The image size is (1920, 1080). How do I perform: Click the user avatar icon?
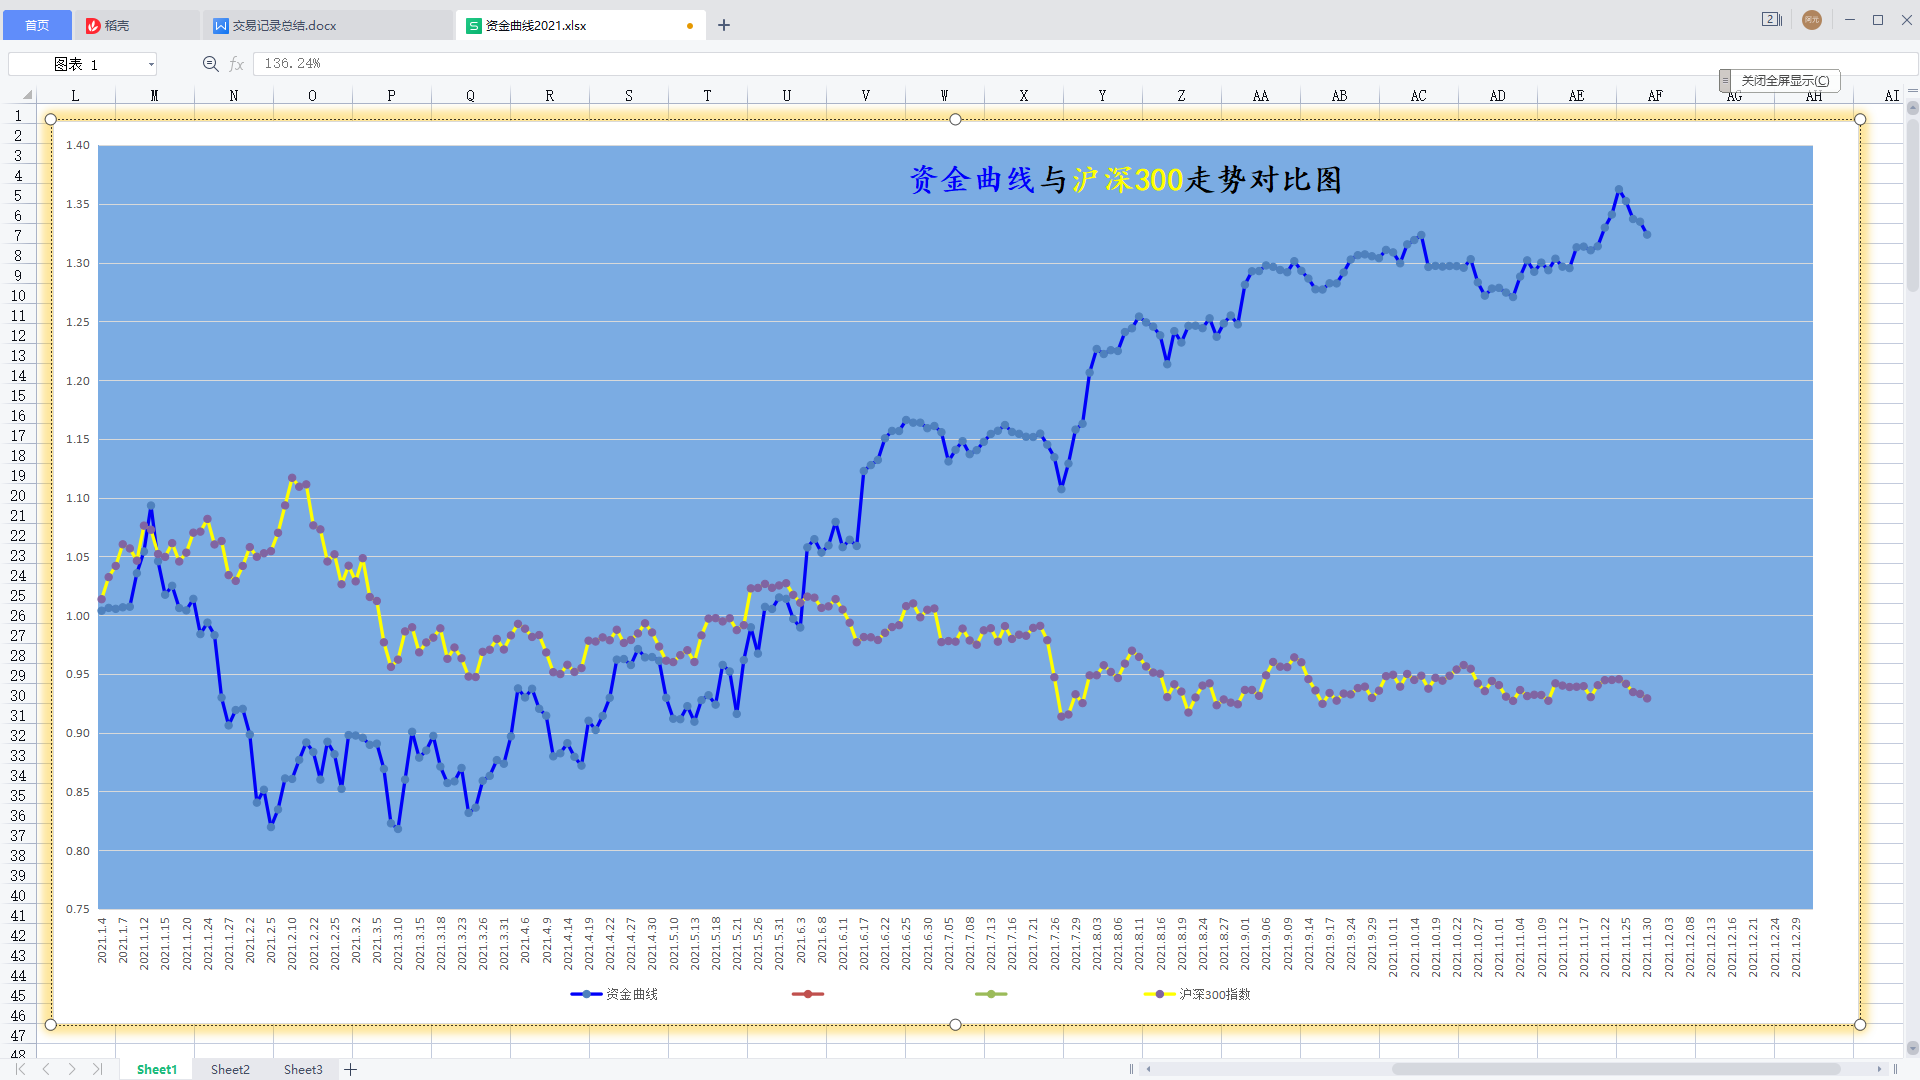(1811, 20)
